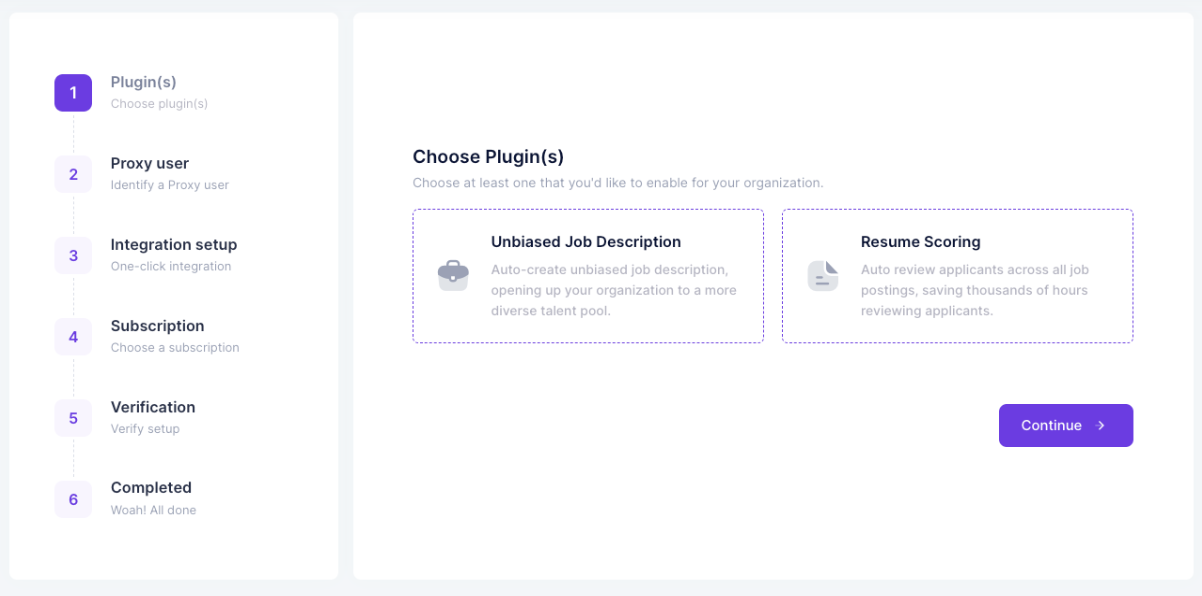This screenshot has width=1202, height=596.
Task: Select the Plugin(s) step label
Action: click(x=144, y=82)
